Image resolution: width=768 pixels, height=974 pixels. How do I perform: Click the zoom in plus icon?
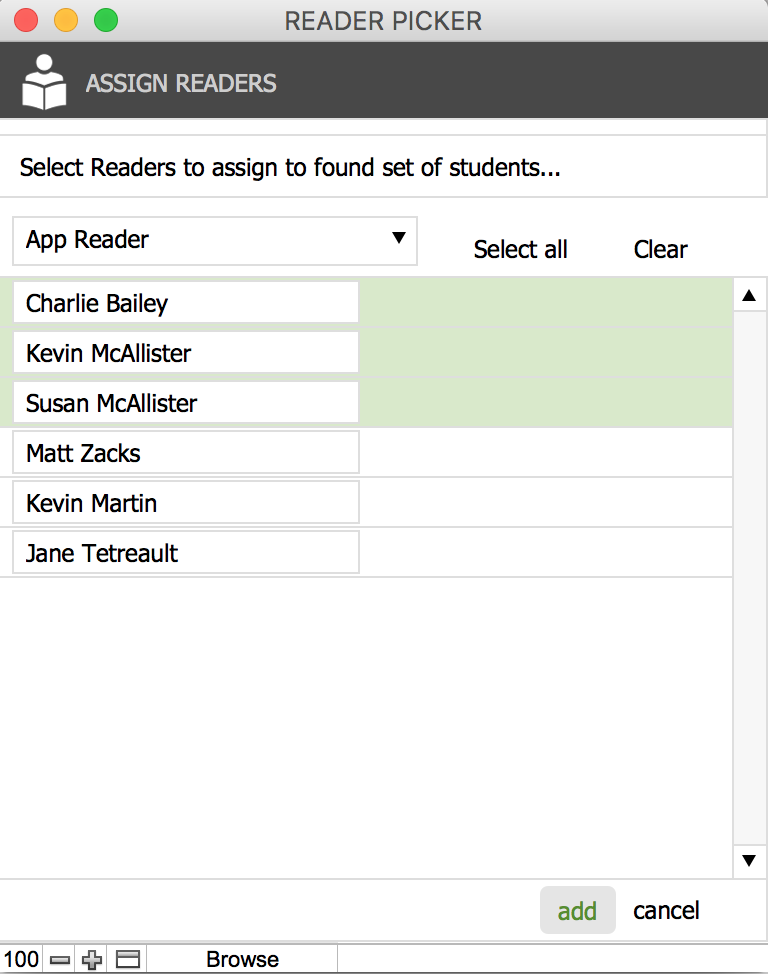pyautogui.click(x=92, y=960)
